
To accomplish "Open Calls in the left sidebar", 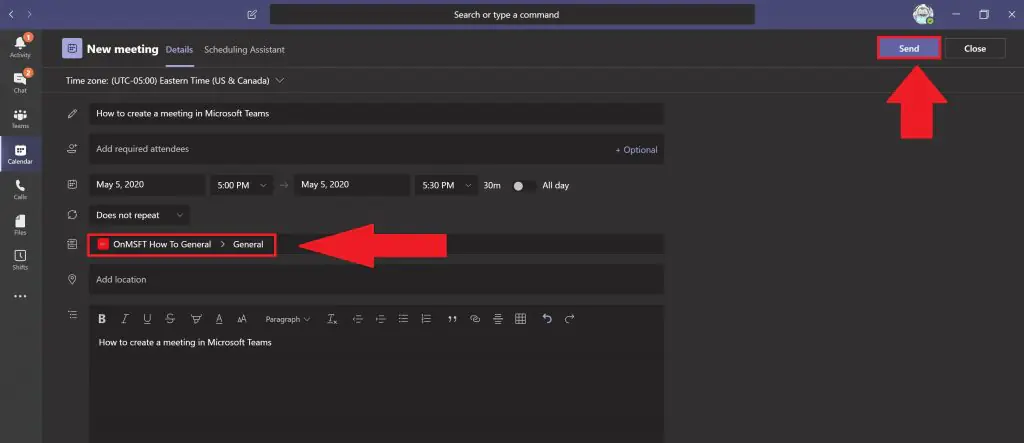I will tap(20, 189).
